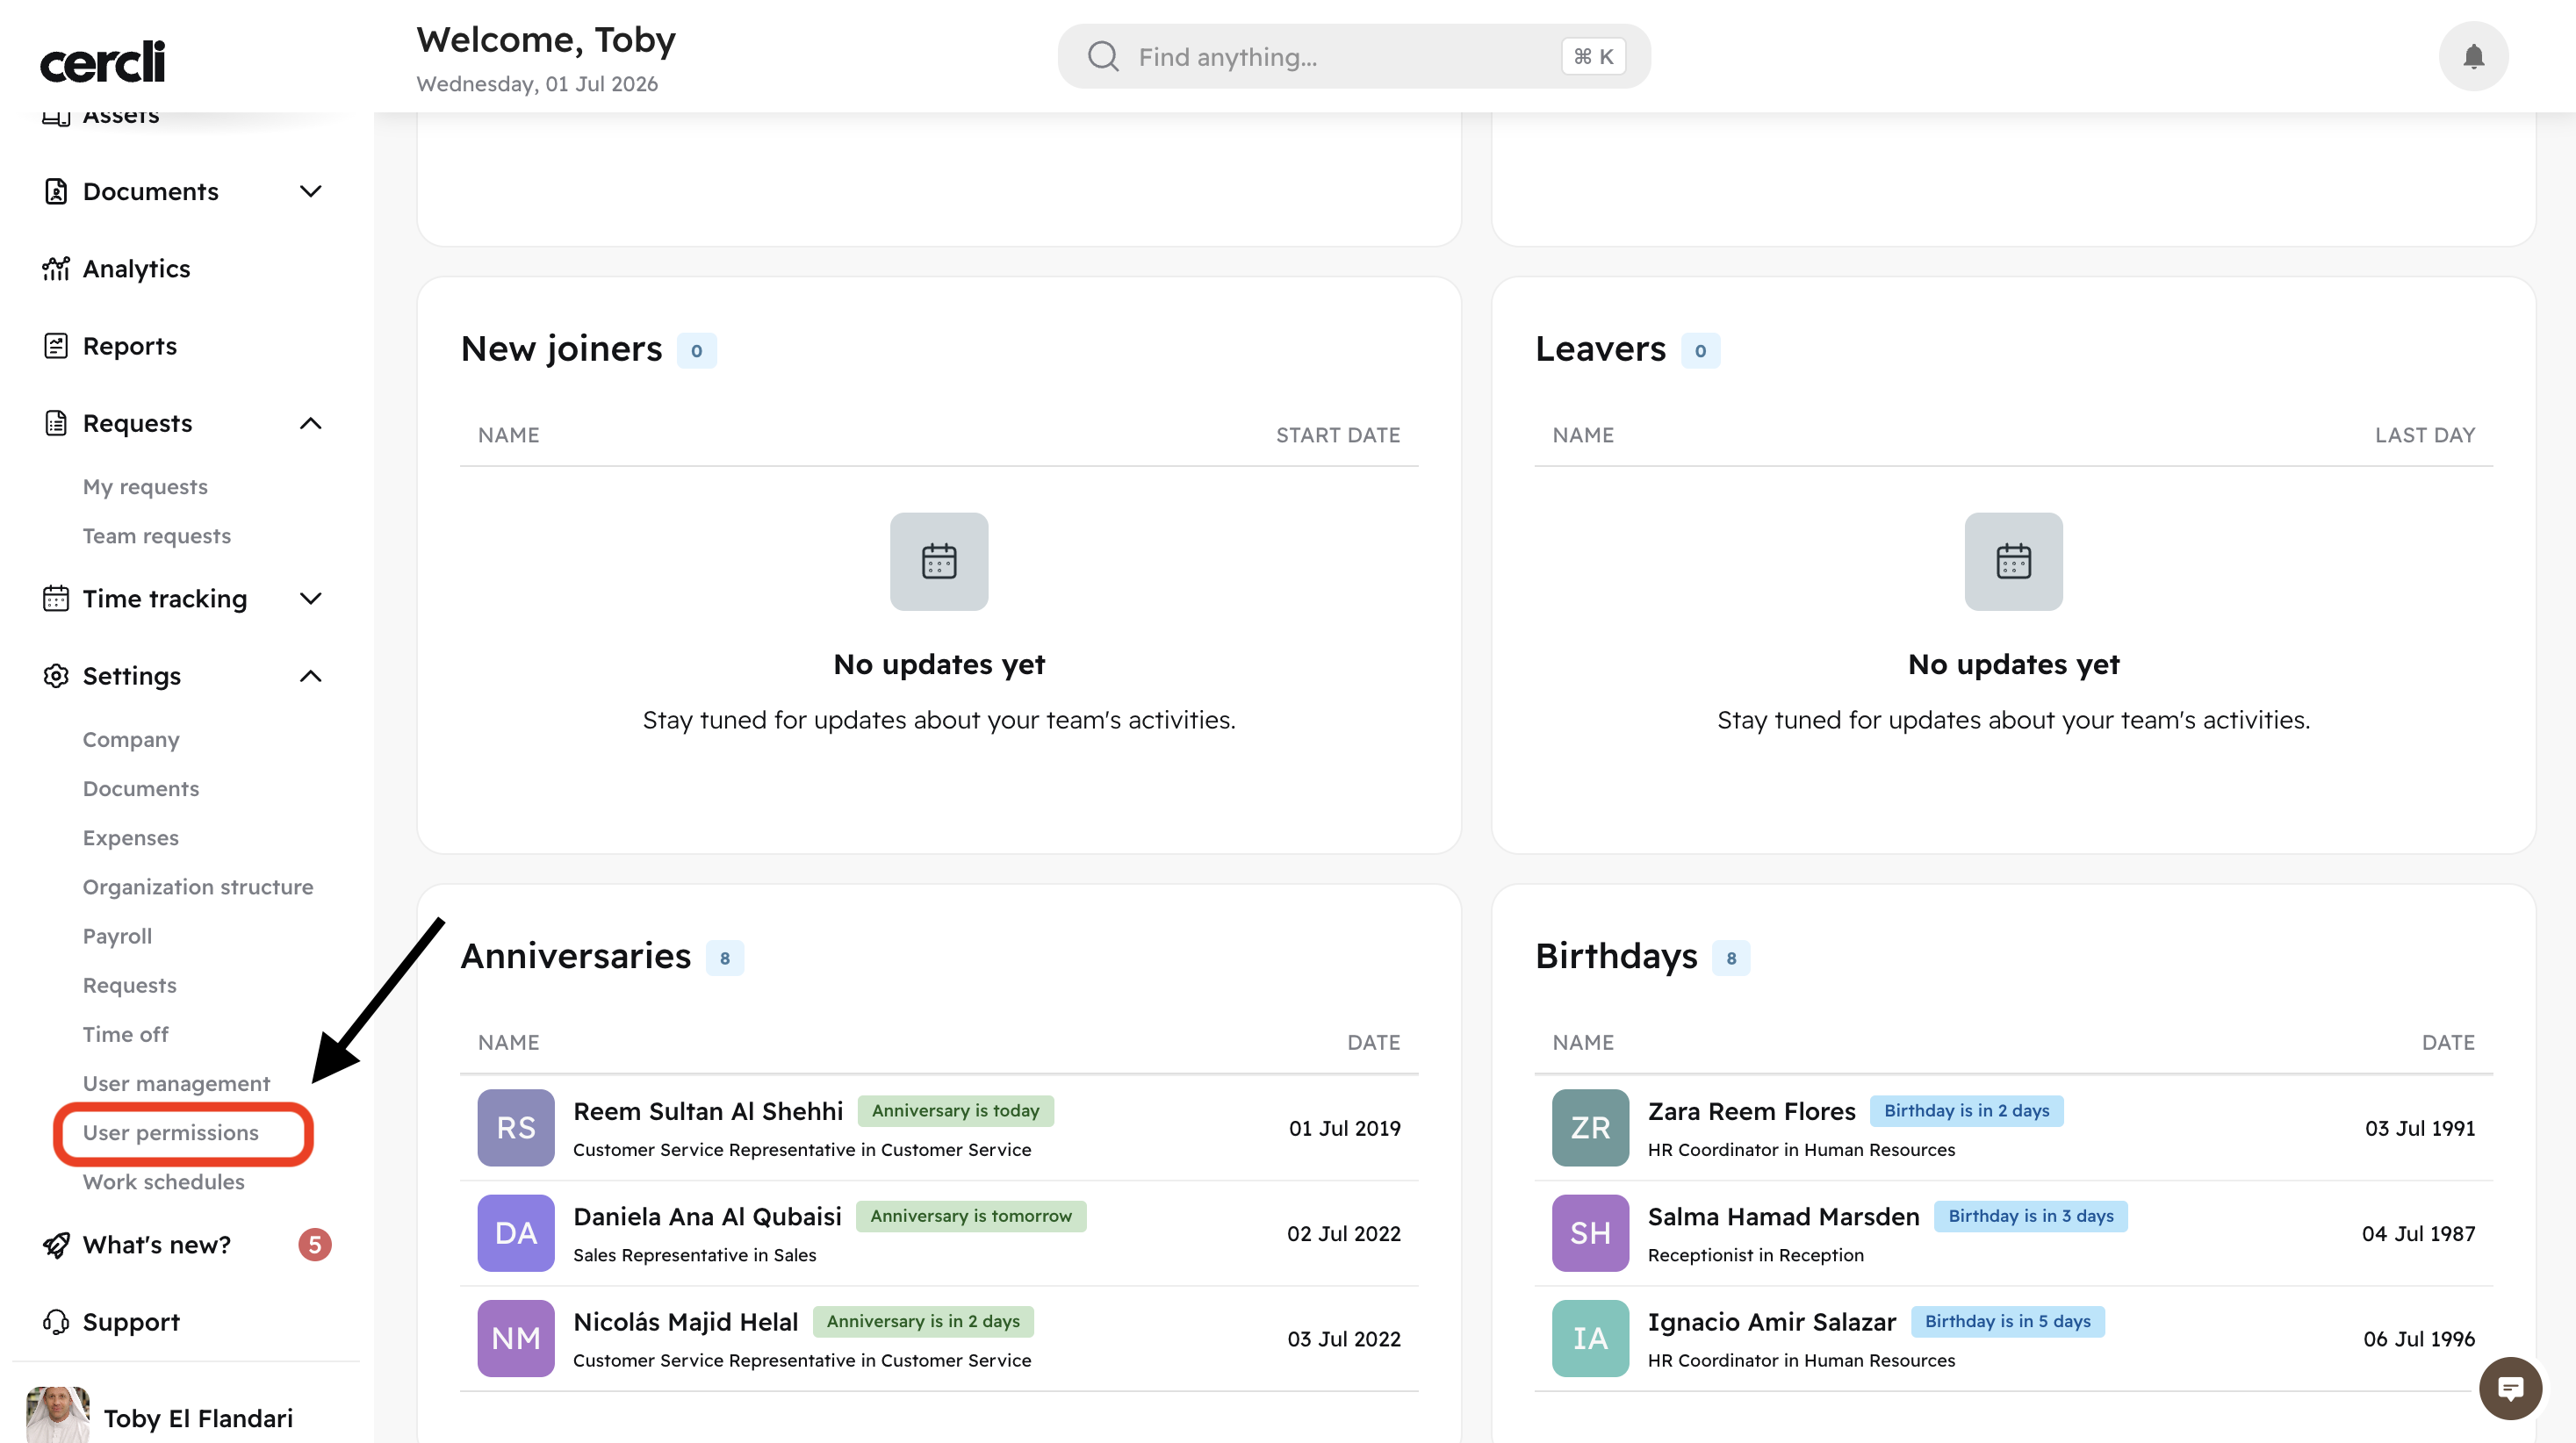Open the notifications bell
2576x1443 pixels.
pyautogui.click(x=2473, y=56)
